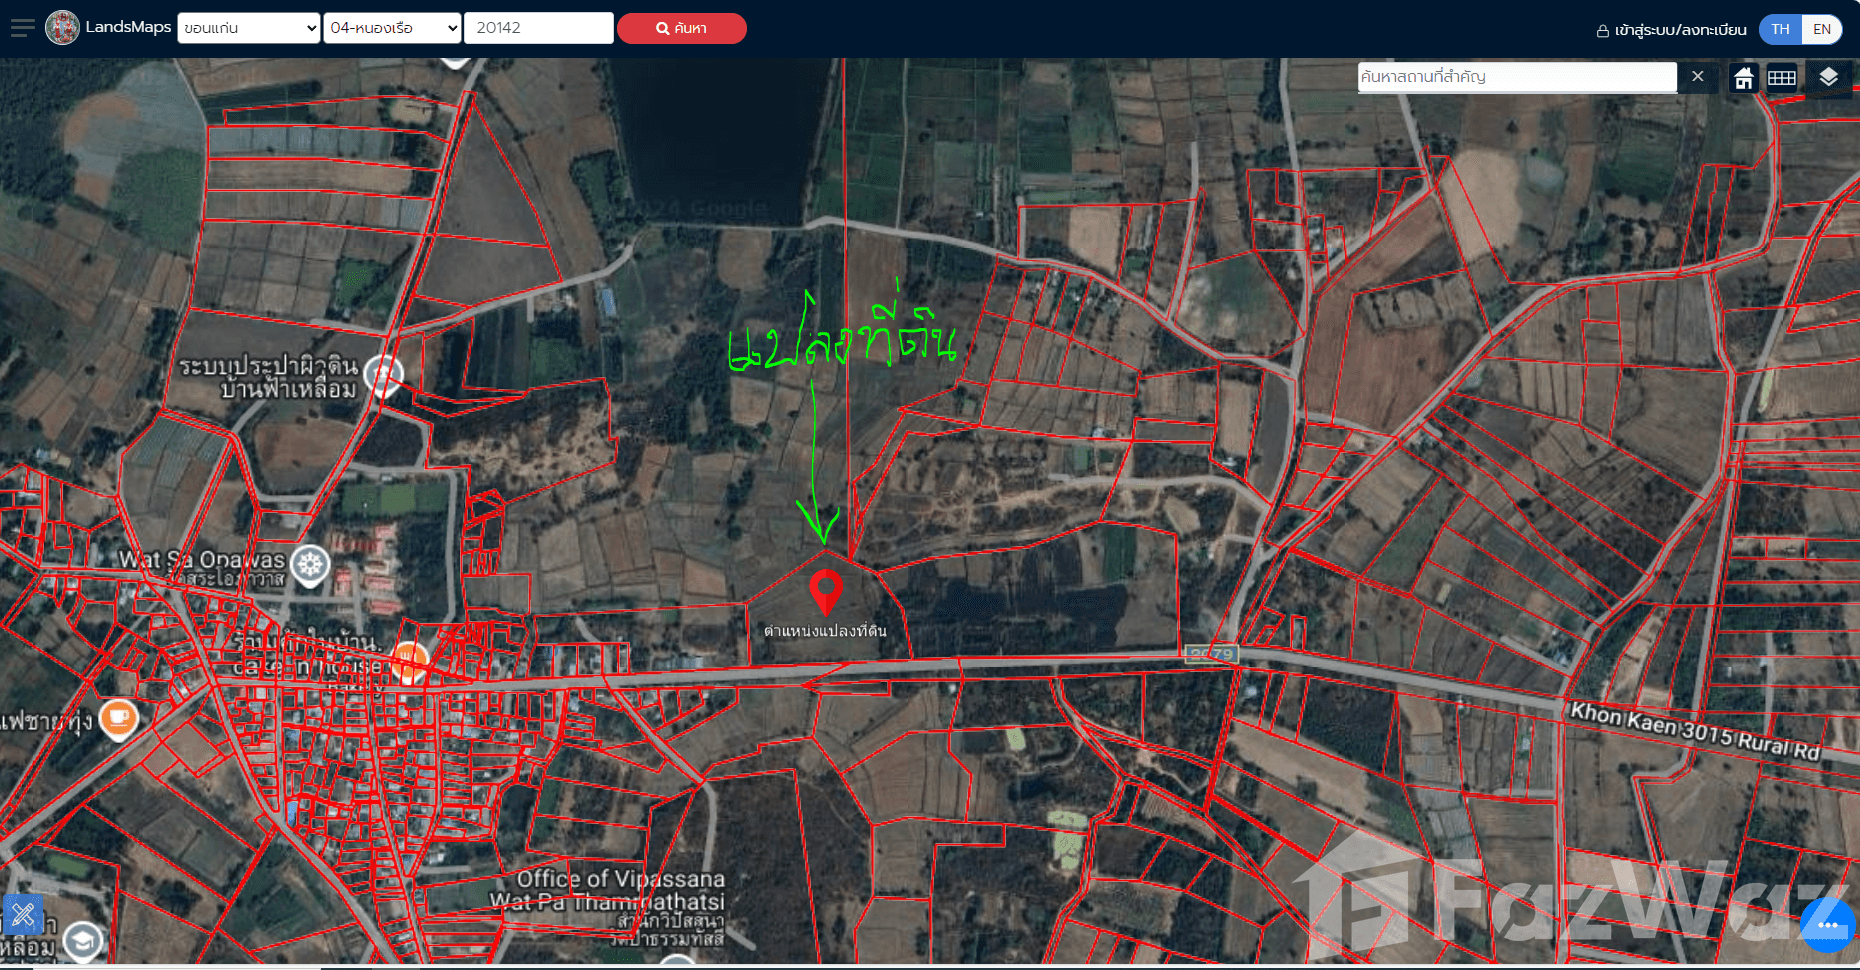Open the blue chat bubble button
The width and height of the screenshot is (1860, 970).
pos(1826,925)
